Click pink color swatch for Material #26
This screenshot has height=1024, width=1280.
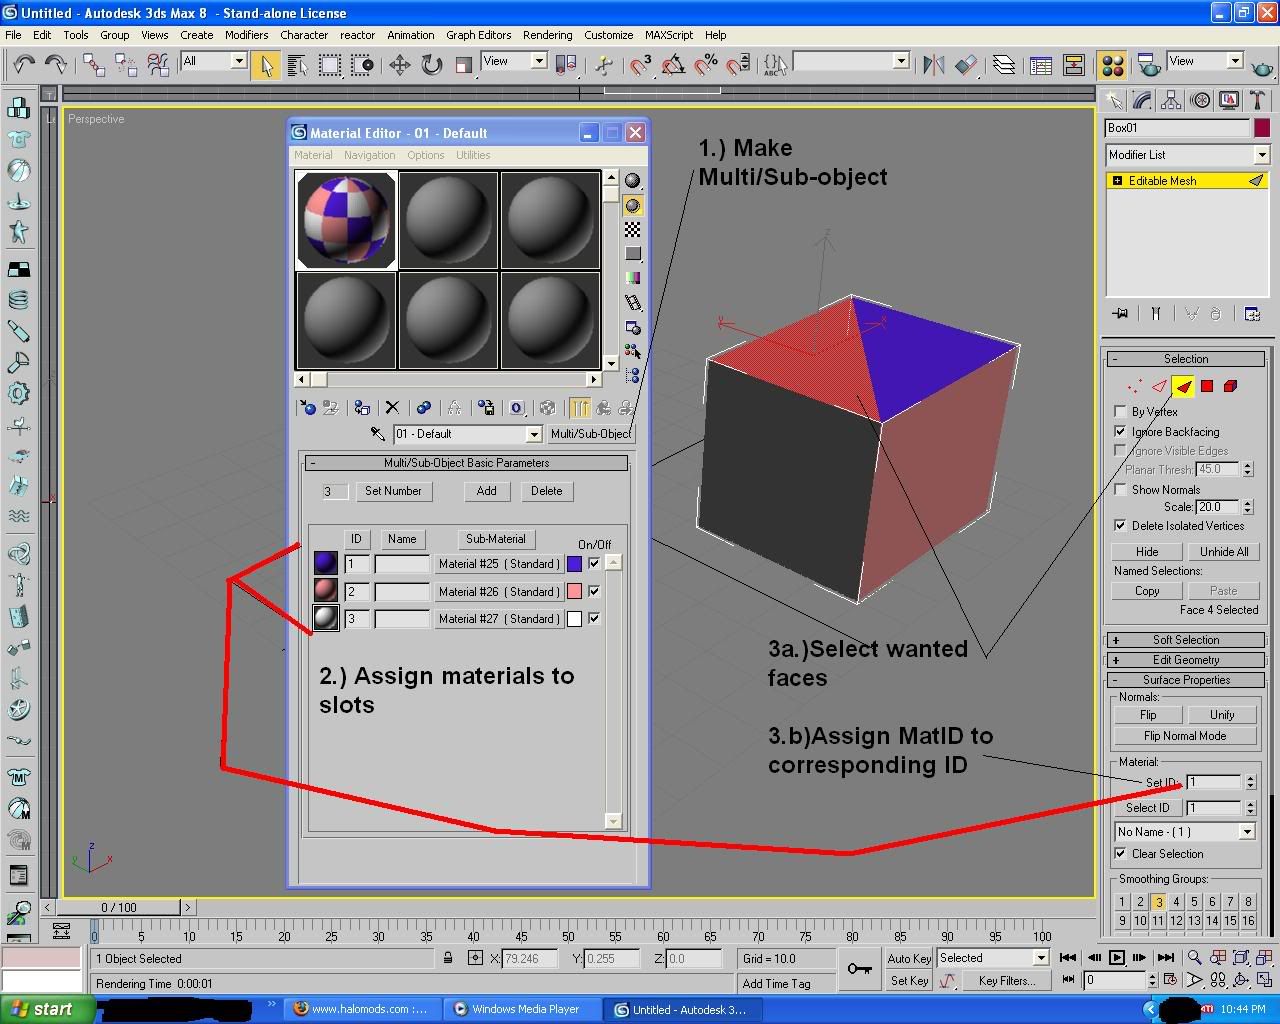click(x=574, y=591)
